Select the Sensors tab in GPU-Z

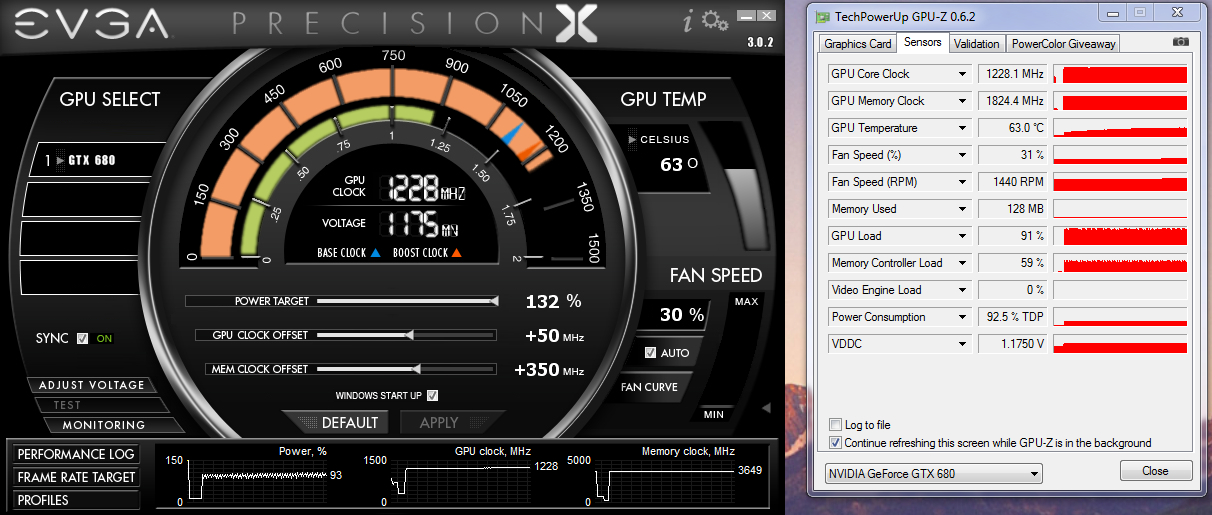pyautogui.click(x=922, y=42)
